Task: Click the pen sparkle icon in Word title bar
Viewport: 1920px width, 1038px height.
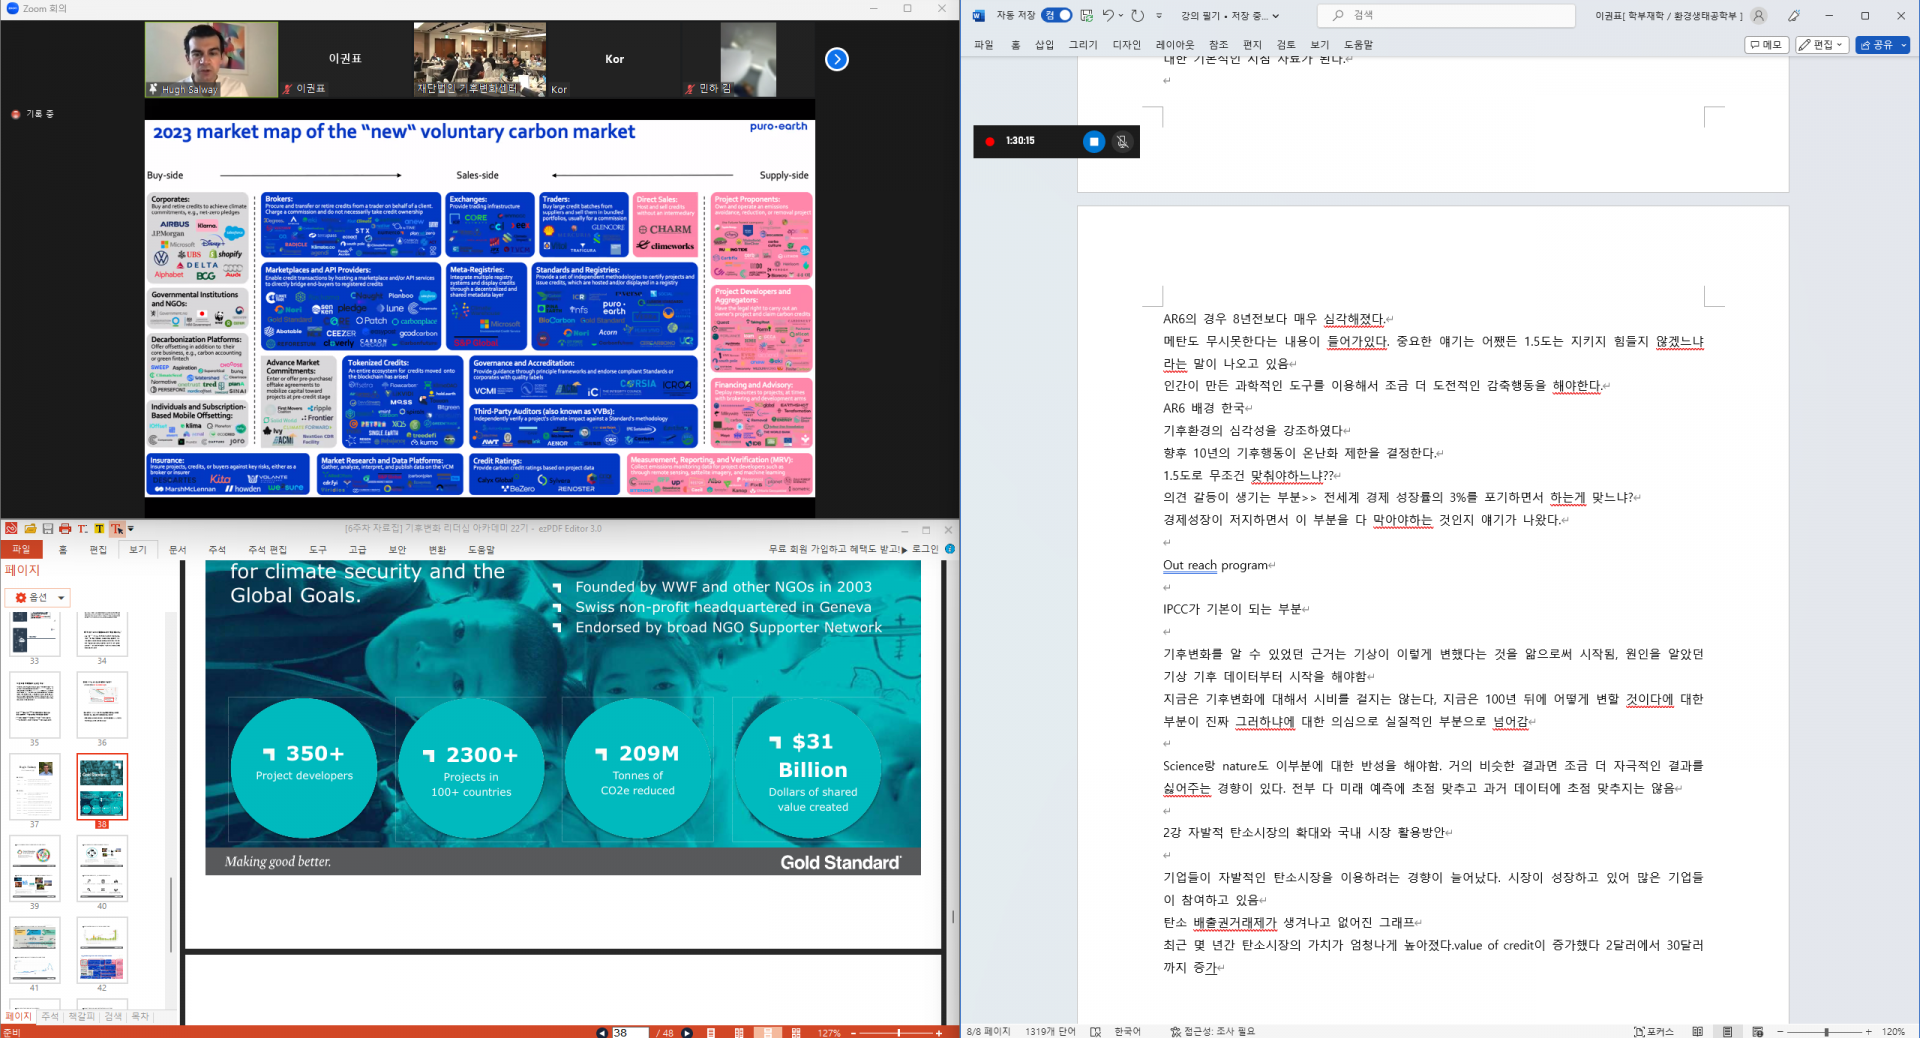Action: (1794, 15)
